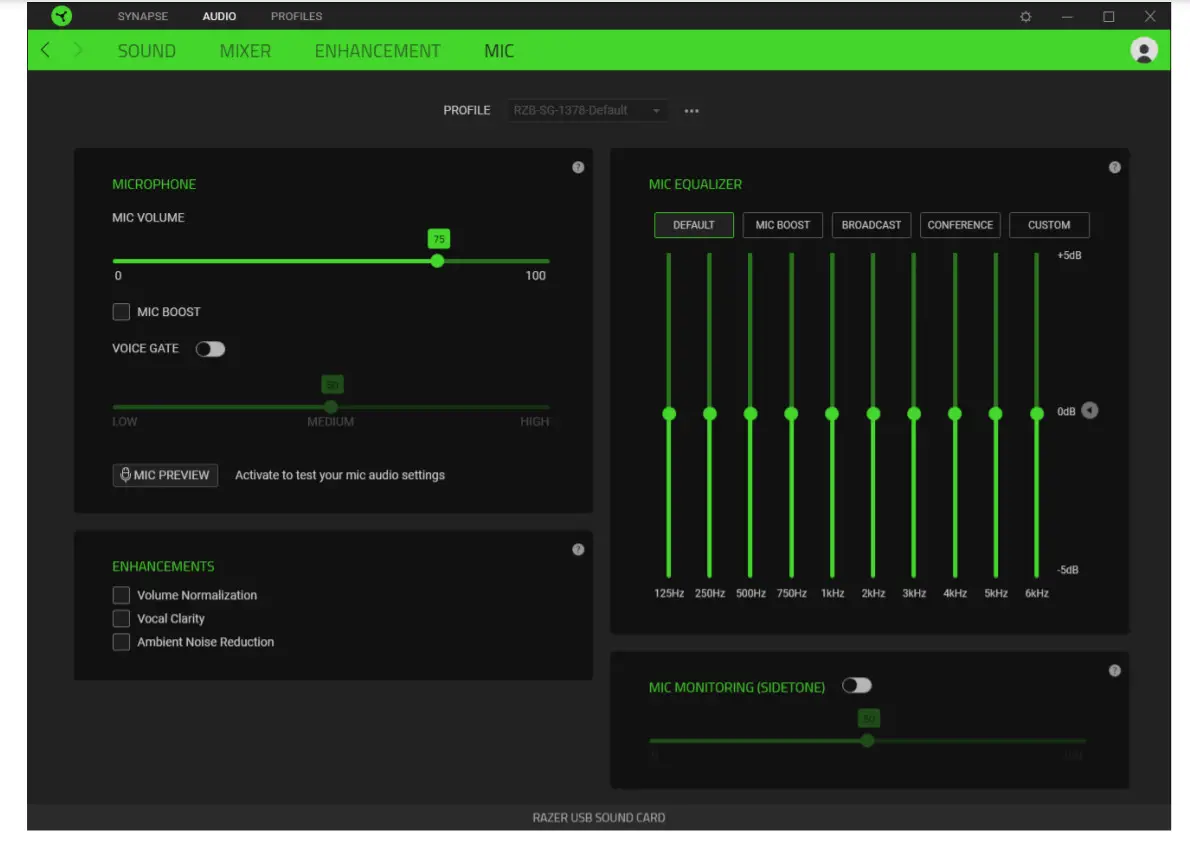The image size is (1190, 841).
Task: Open Mic Equalizer help icon
Action: pos(1115,167)
